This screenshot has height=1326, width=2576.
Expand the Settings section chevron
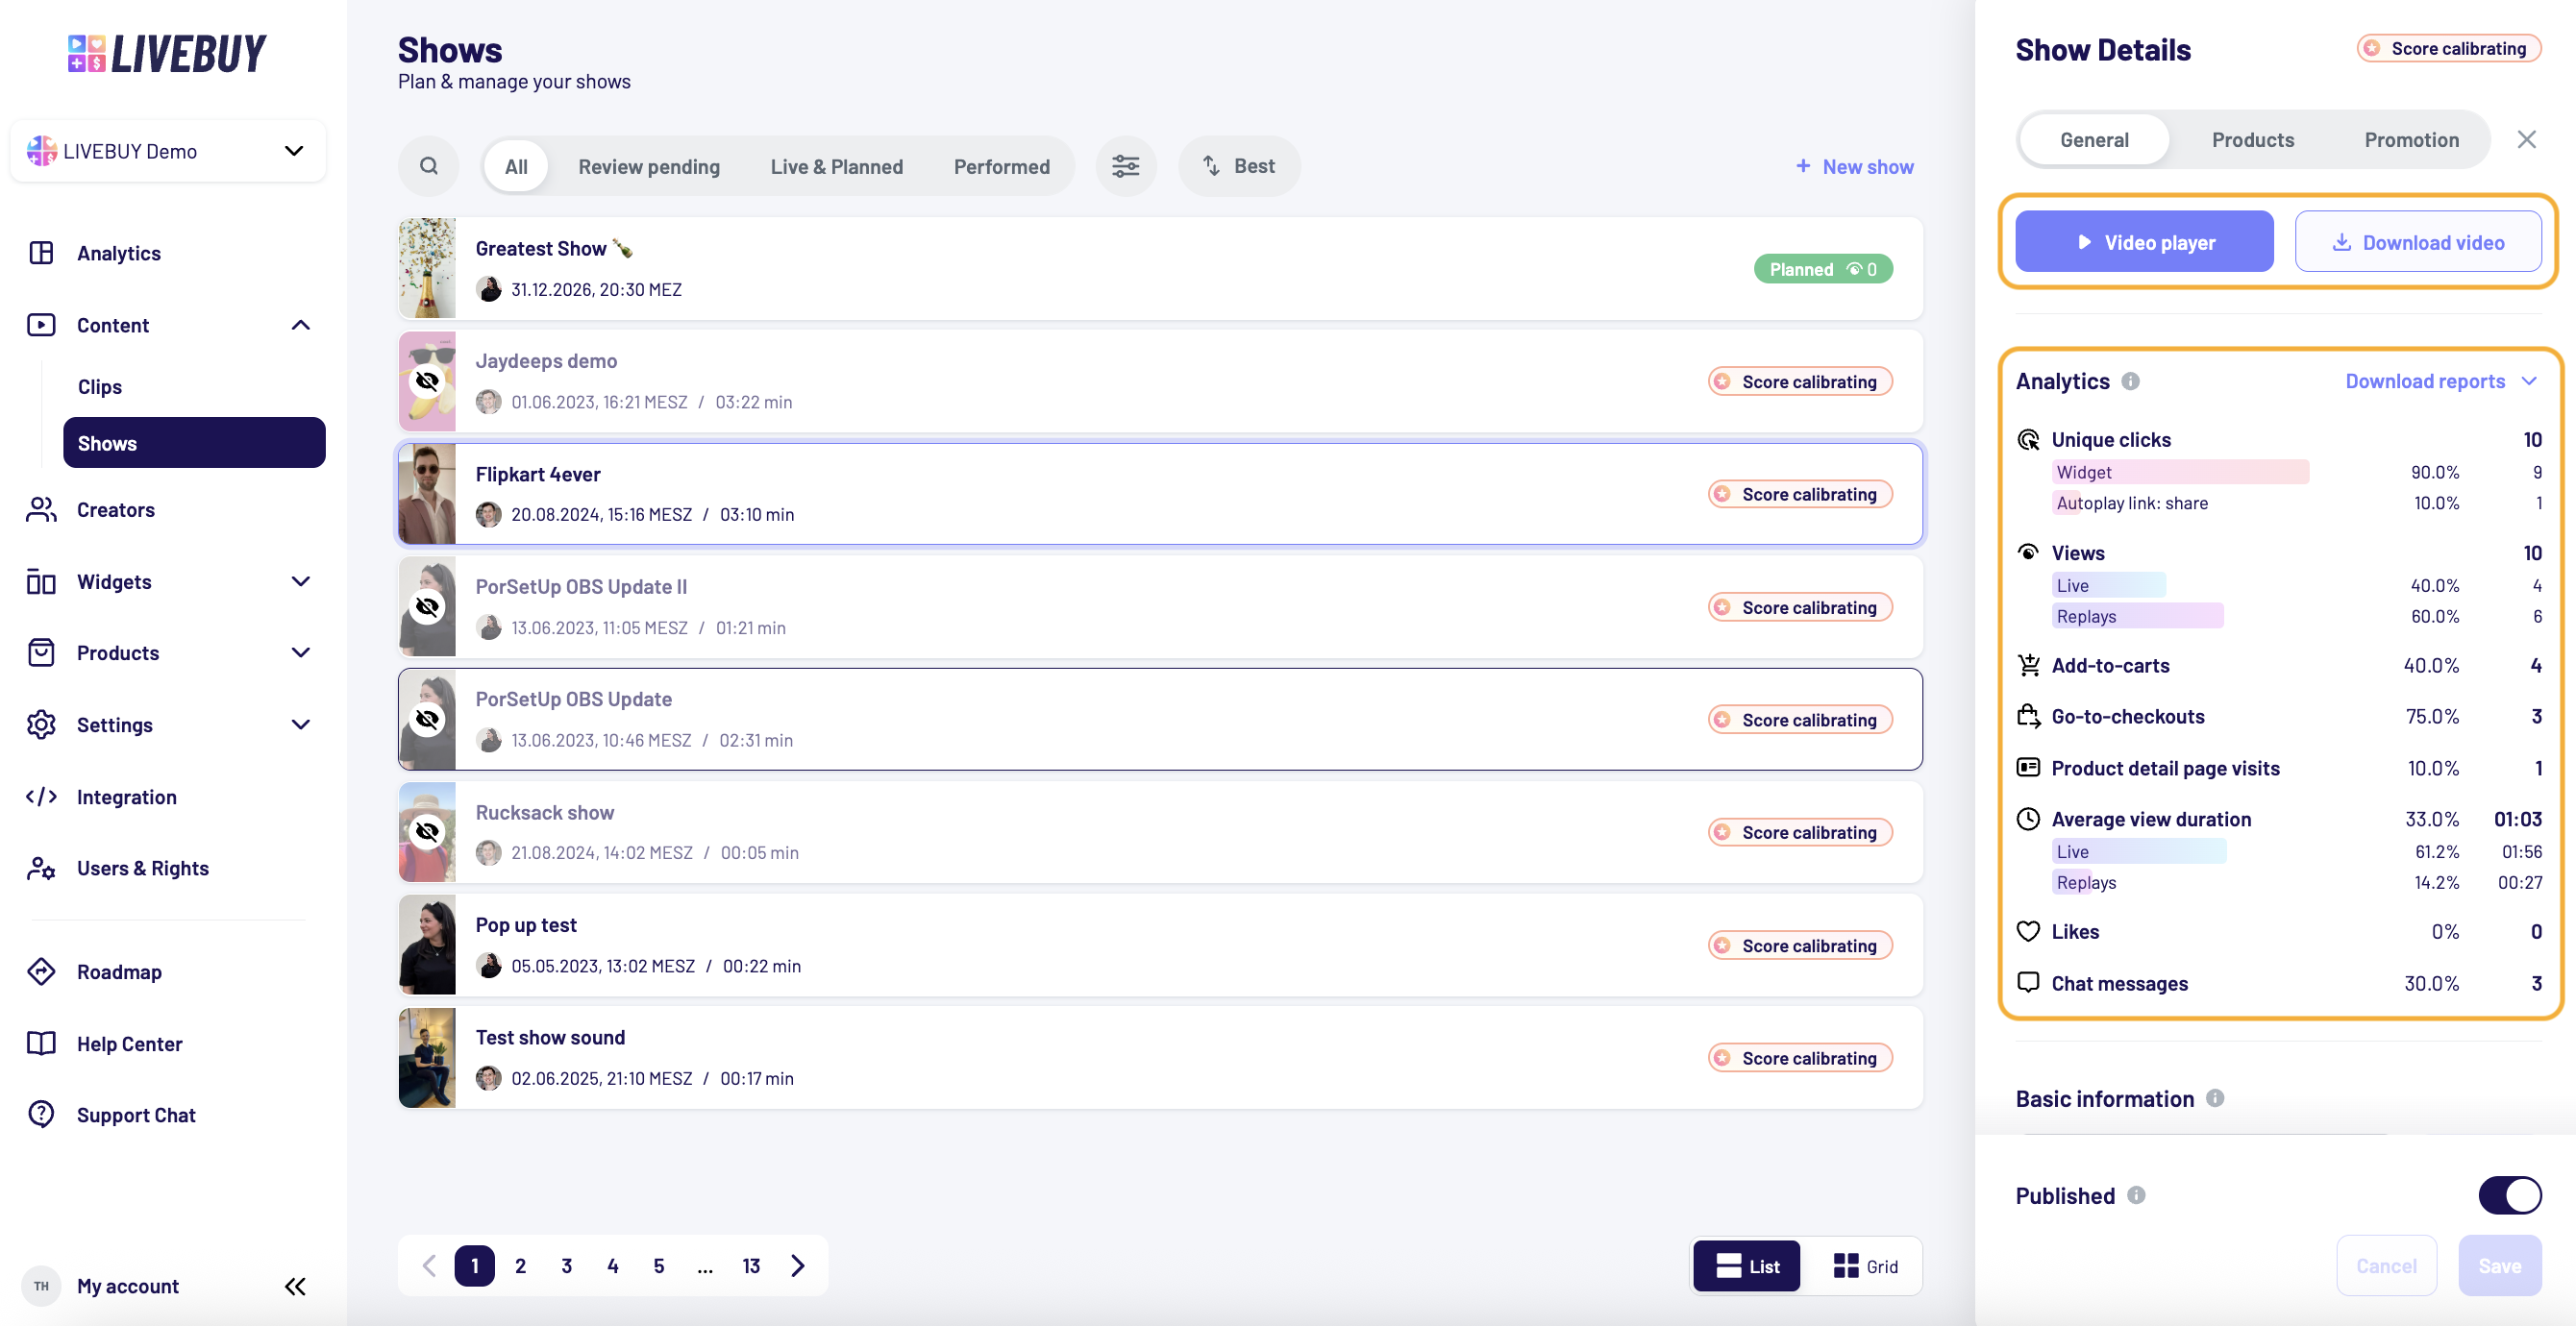point(300,725)
